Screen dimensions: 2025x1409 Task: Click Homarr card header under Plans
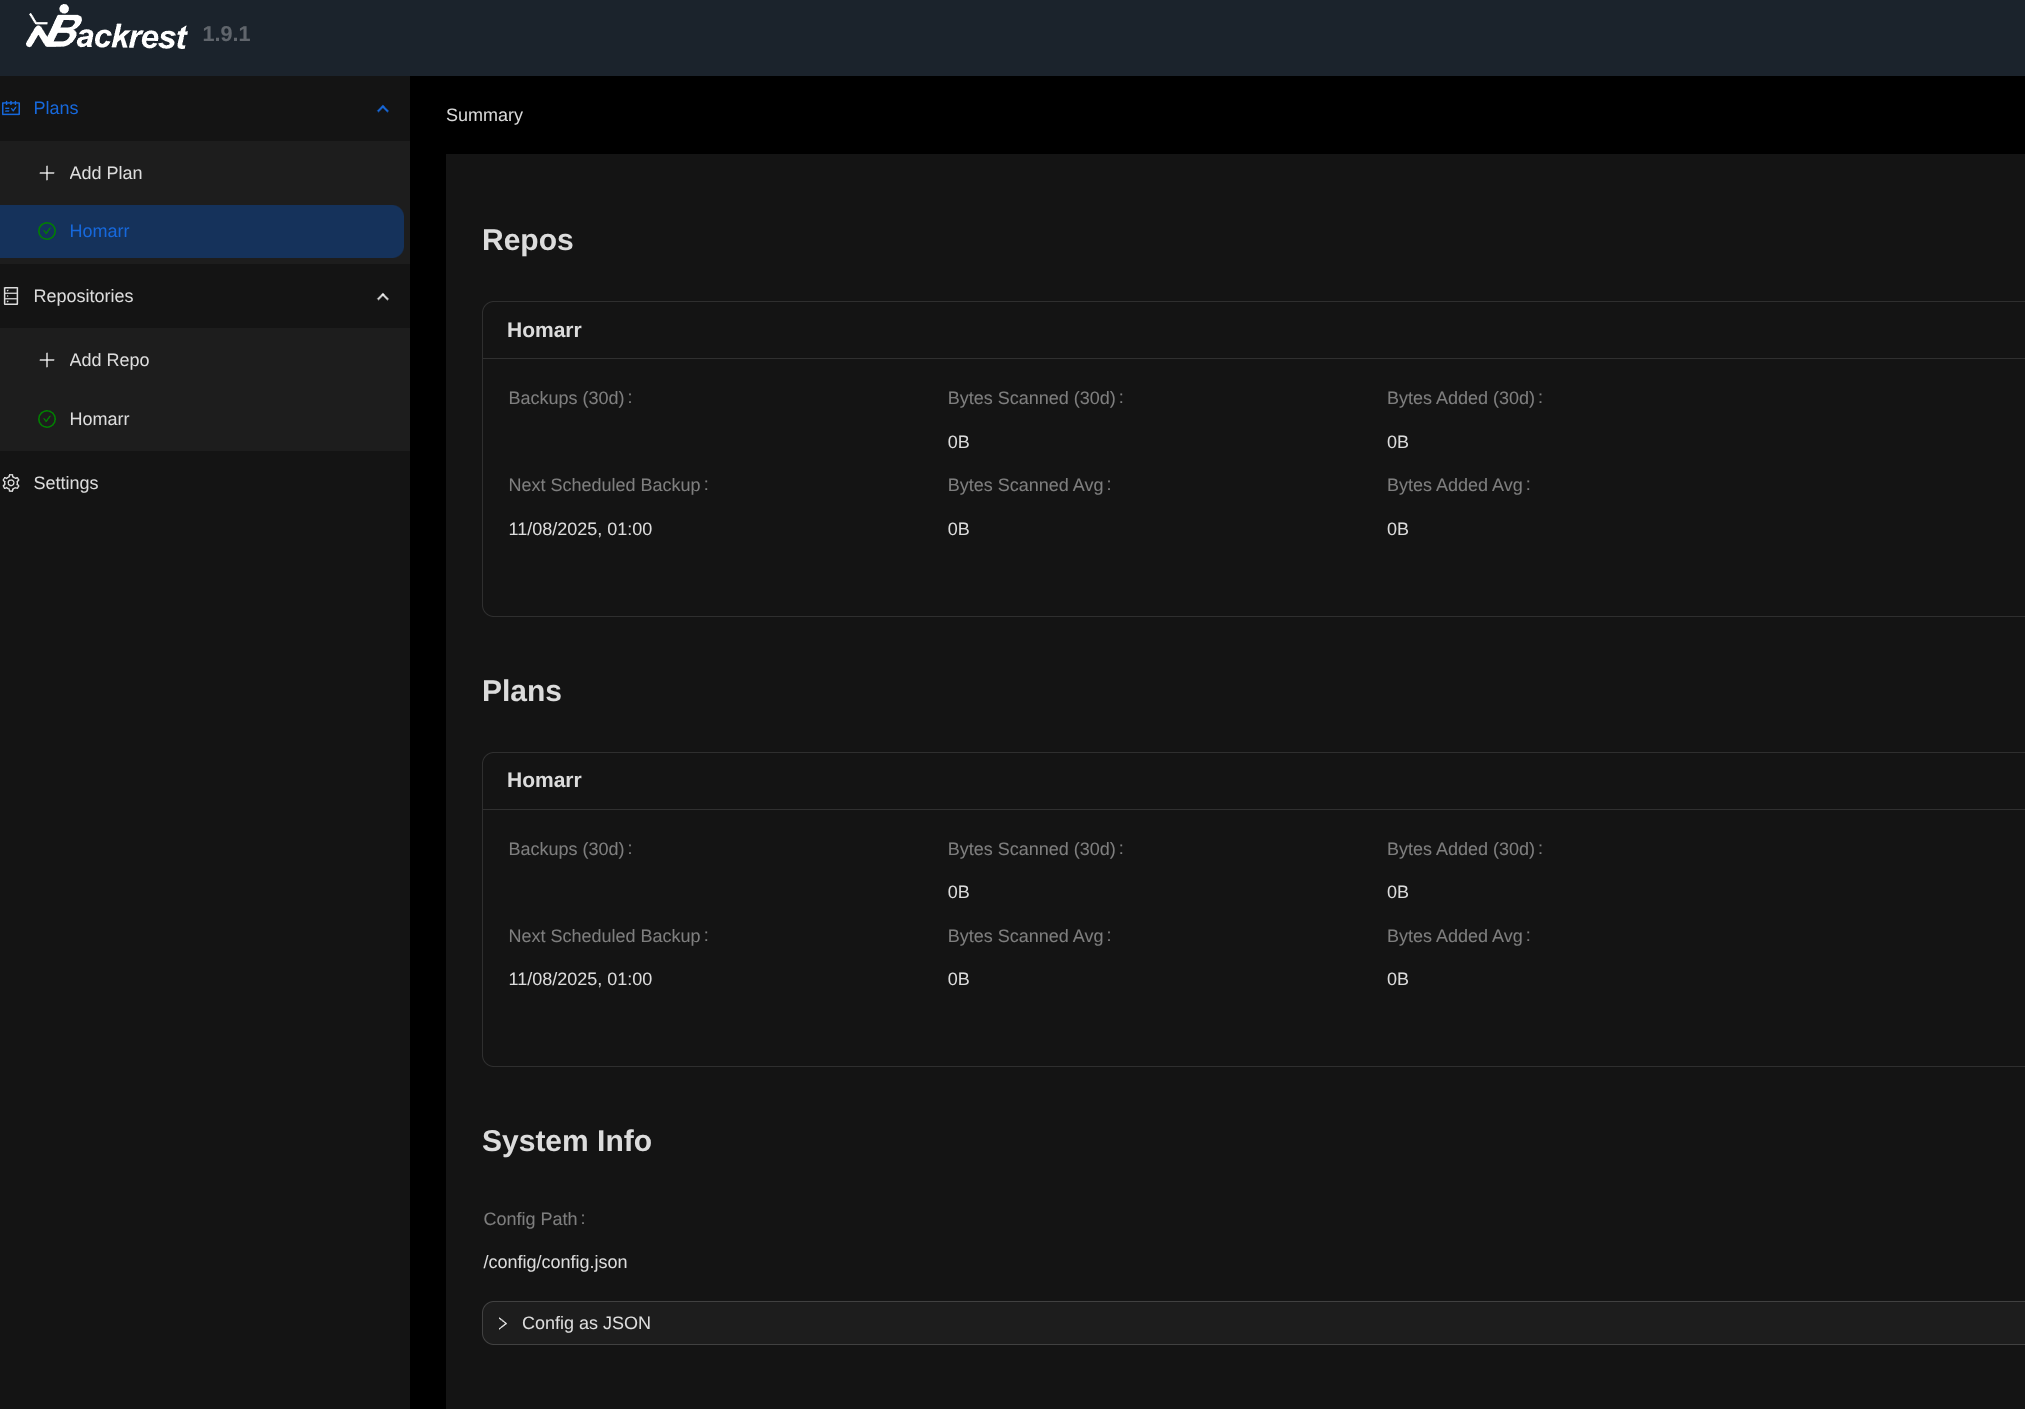tap(544, 780)
